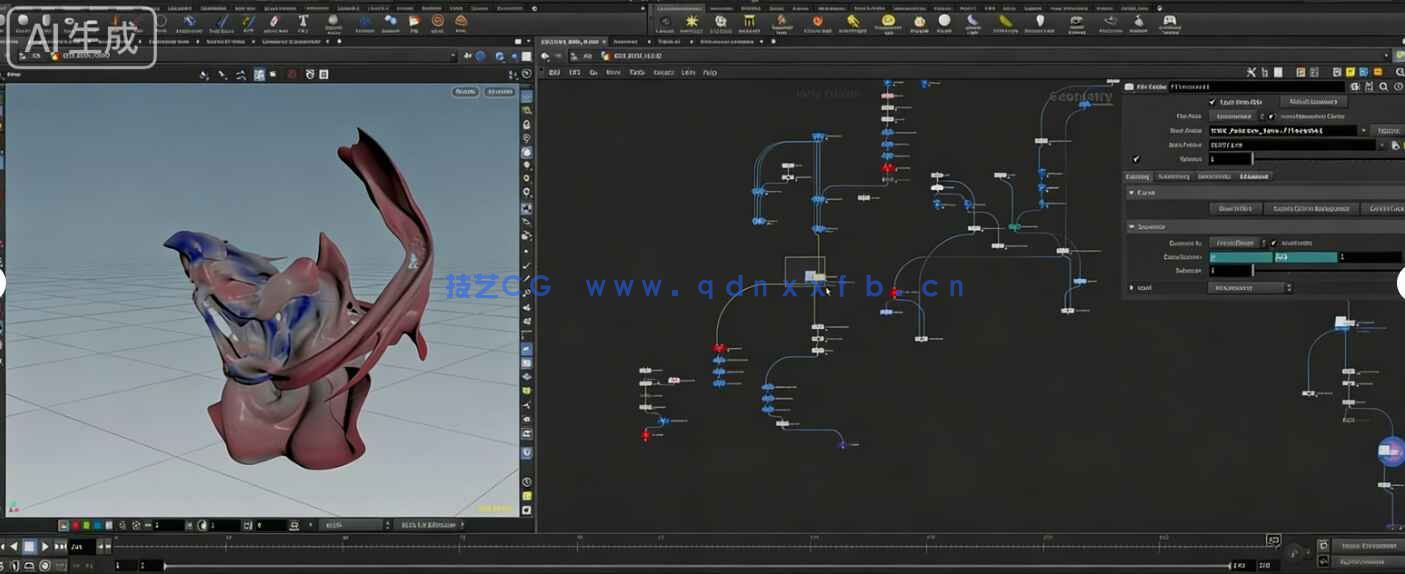This screenshot has width=1405, height=574.
Task: Click the white sphere light shelf icon
Action: click(x=944, y=20)
